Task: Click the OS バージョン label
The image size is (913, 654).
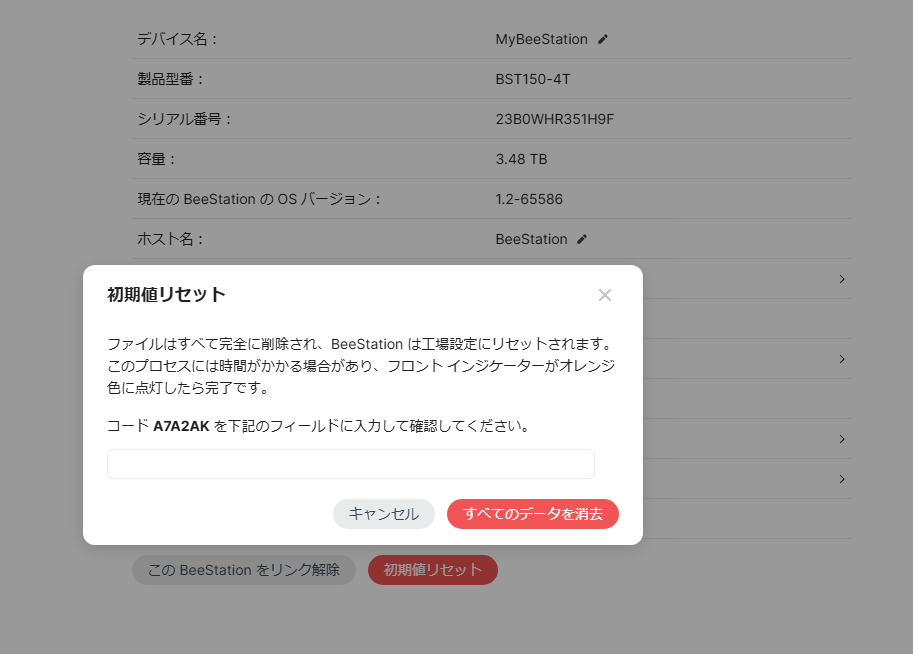Action: click(259, 199)
